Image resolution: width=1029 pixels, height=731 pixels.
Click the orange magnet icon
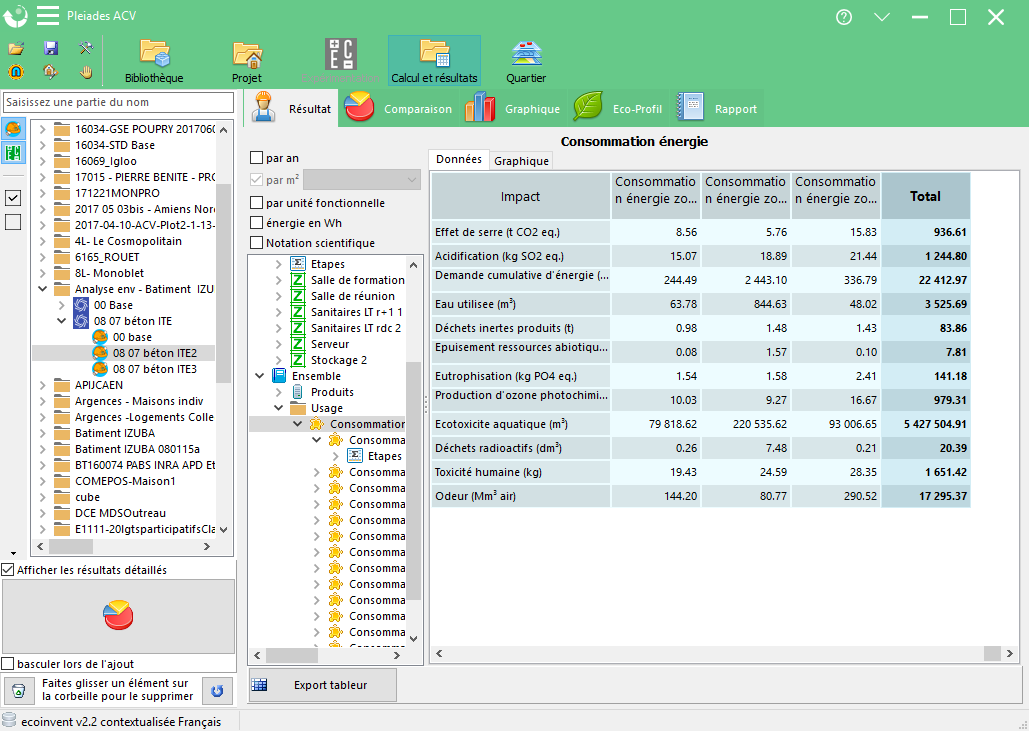coord(16,72)
